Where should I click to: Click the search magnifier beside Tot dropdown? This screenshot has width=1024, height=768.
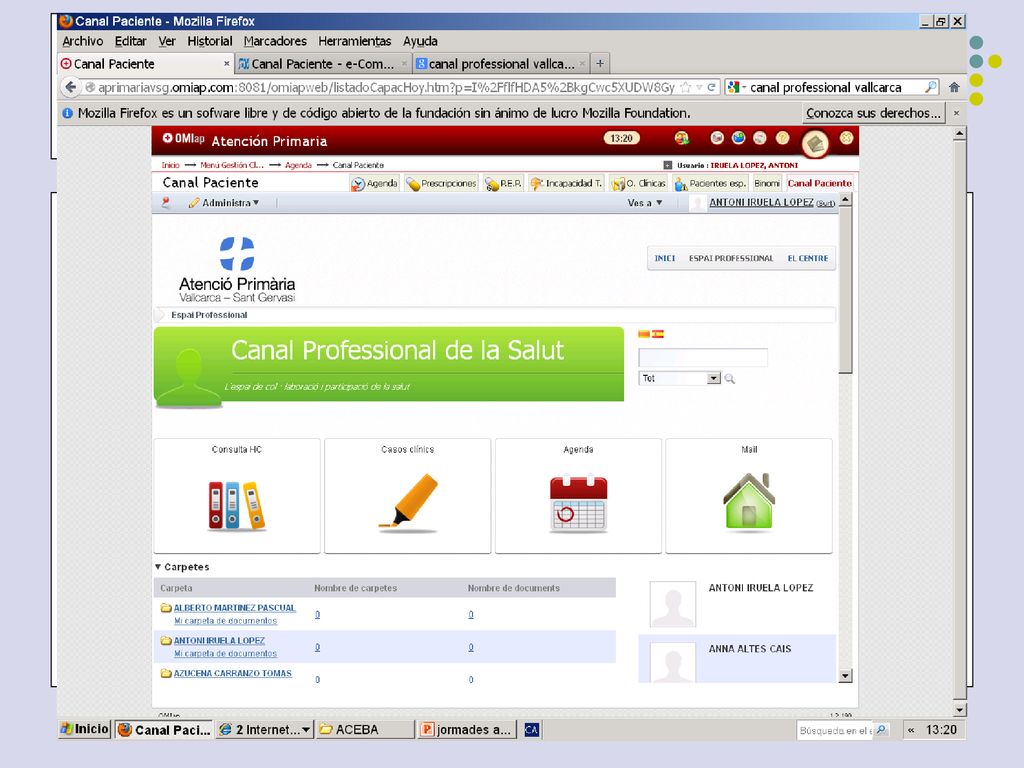pos(729,379)
